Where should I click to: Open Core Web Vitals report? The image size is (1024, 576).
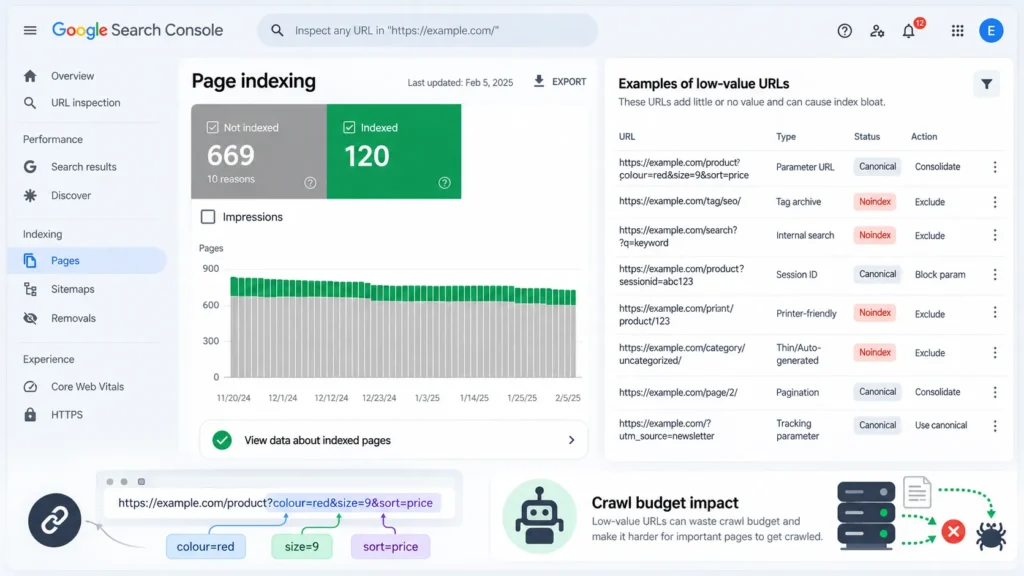click(x=87, y=387)
